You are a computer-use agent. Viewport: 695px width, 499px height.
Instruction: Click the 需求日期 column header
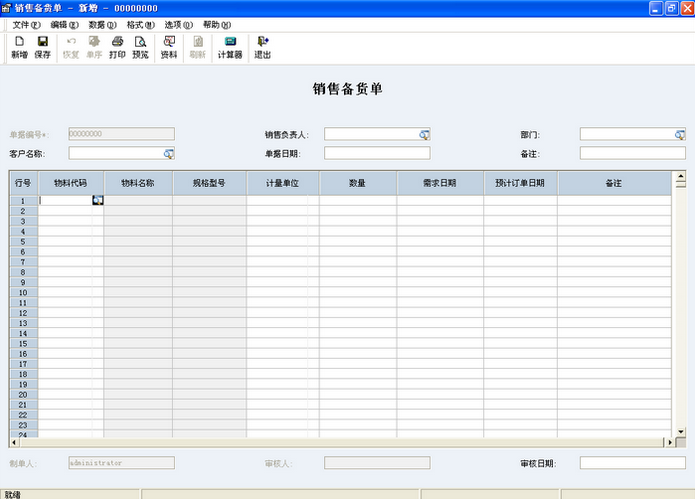coord(439,183)
